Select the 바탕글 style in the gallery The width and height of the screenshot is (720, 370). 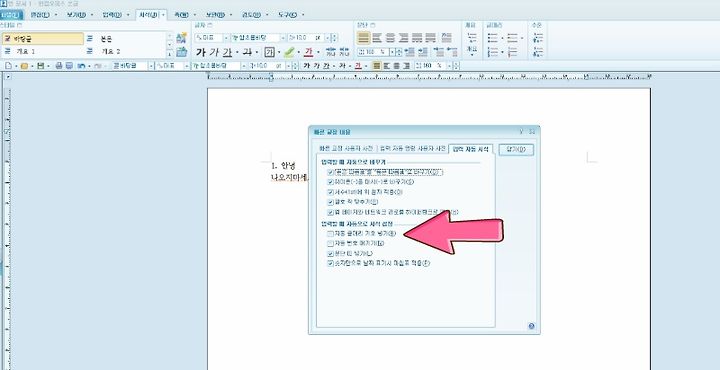[x=43, y=39]
